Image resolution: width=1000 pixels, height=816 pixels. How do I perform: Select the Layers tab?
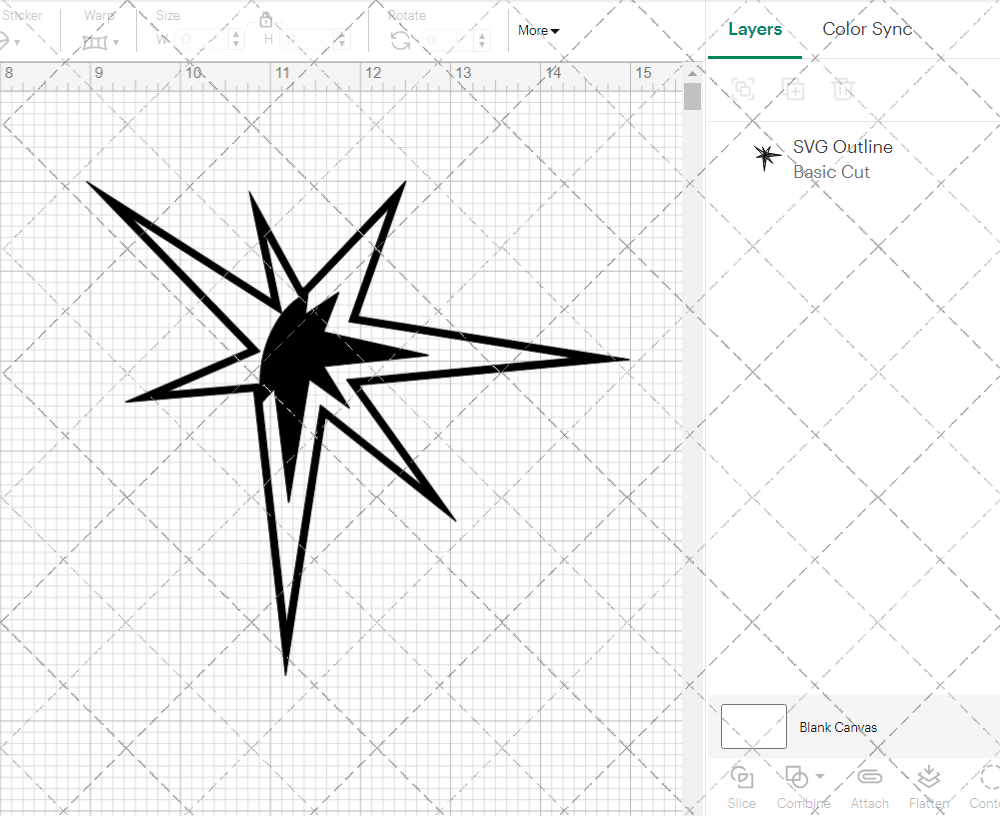(755, 29)
